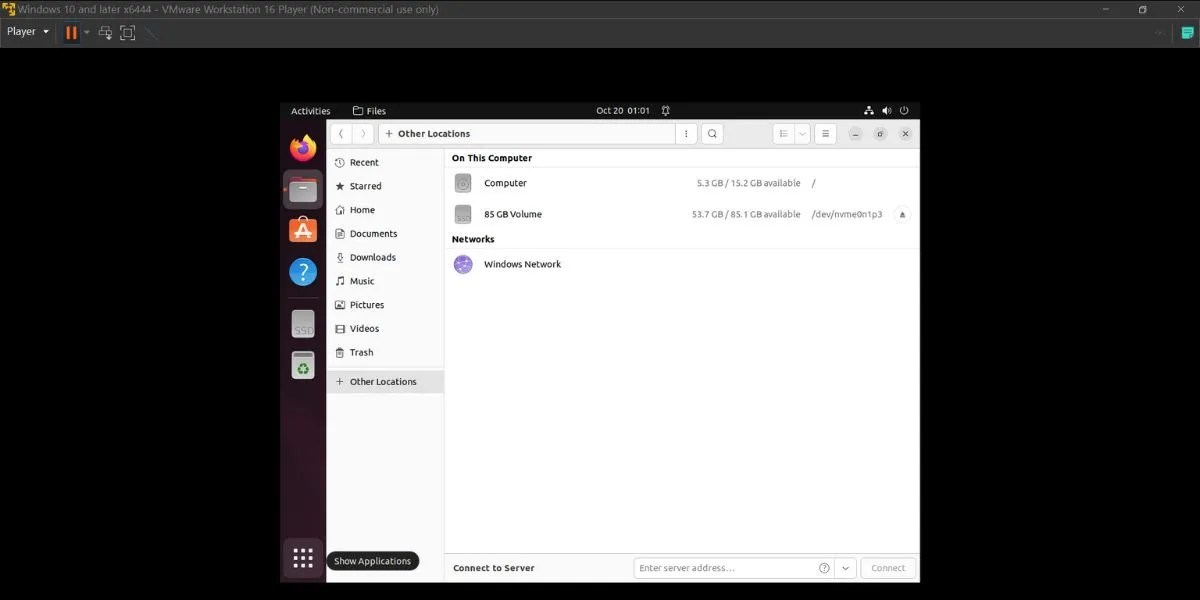This screenshot has width=1200, height=600.
Task: Open the server address history dropdown
Action: click(x=845, y=567)
